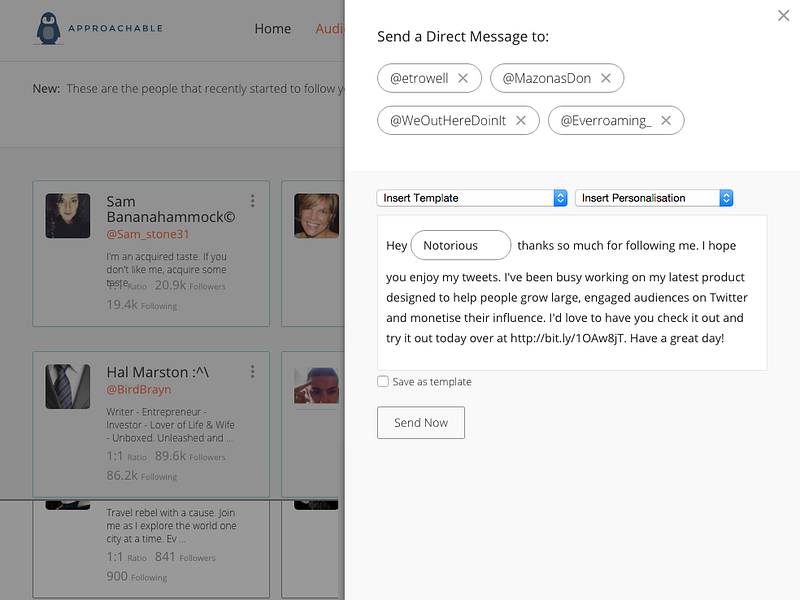Click the 'Send a Direct Message to:' heading
This screenshot has width=800, height=600.
click(x=463, y=36)
